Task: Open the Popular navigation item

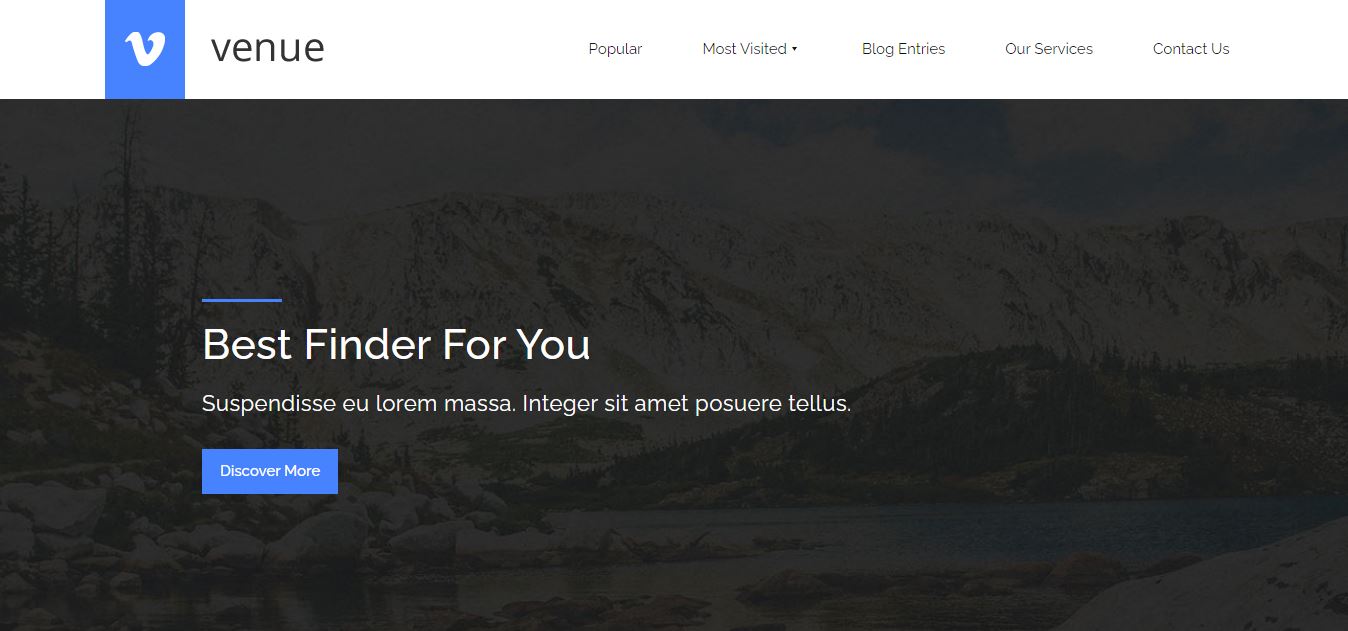Action: [x=615, y=49]
